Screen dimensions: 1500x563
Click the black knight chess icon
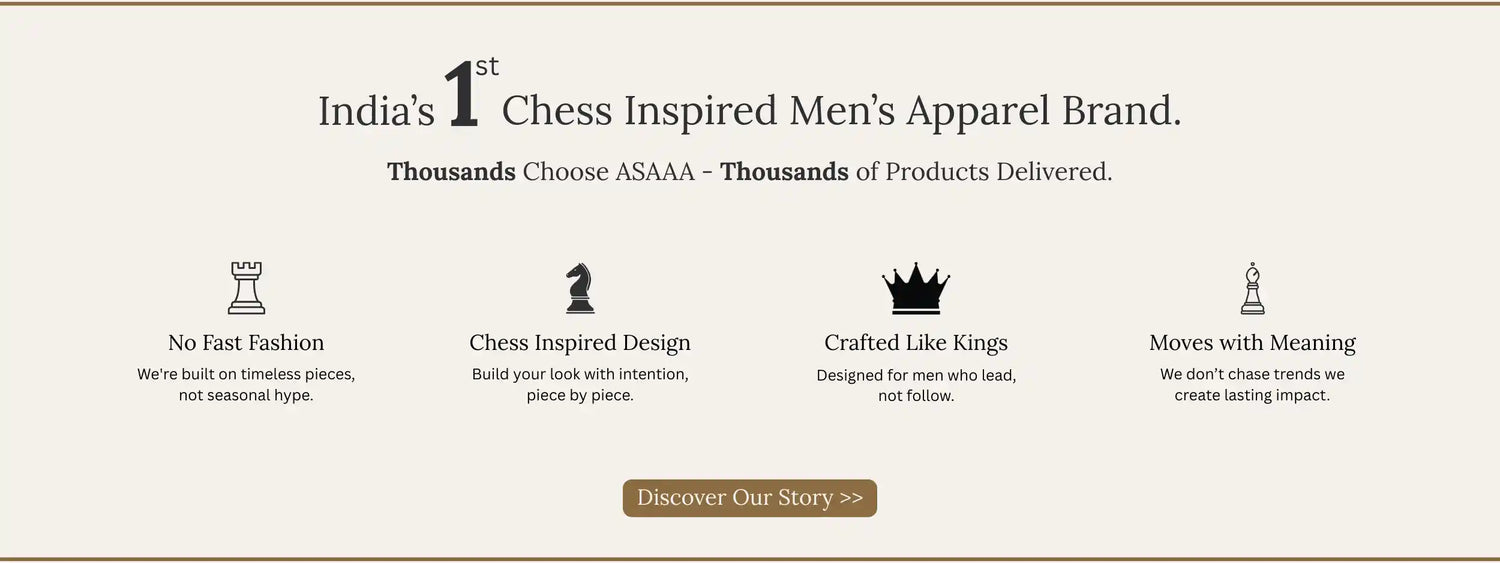click(580, 288)
